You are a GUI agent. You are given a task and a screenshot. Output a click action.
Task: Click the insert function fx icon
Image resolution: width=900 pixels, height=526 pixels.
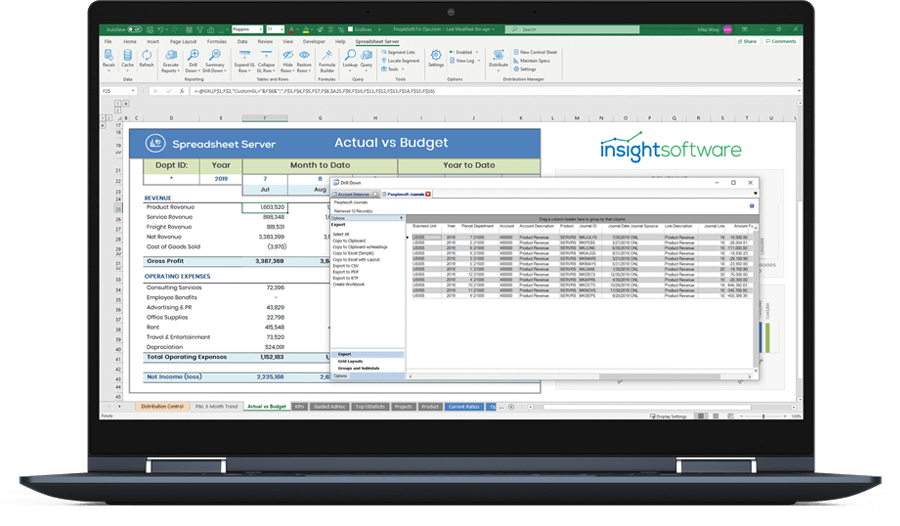click(x=181, y=91)
